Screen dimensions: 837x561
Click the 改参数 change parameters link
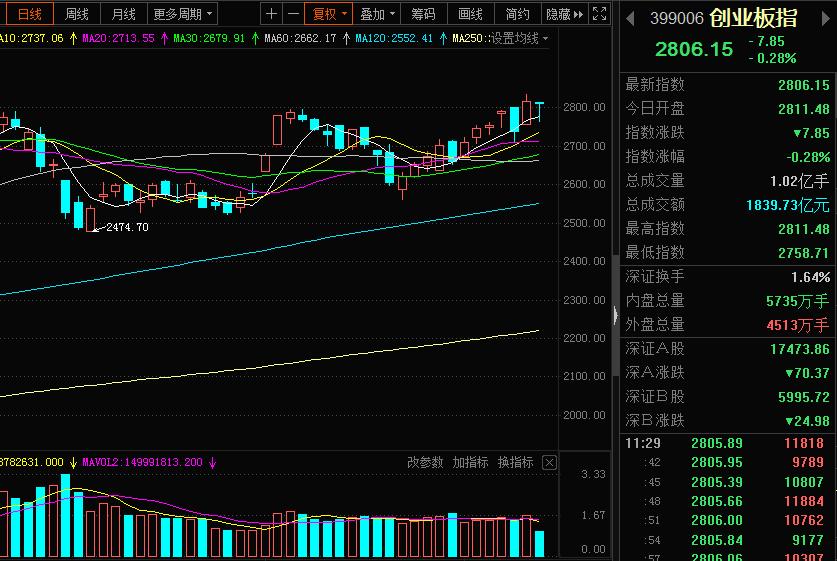coord(425,462)
